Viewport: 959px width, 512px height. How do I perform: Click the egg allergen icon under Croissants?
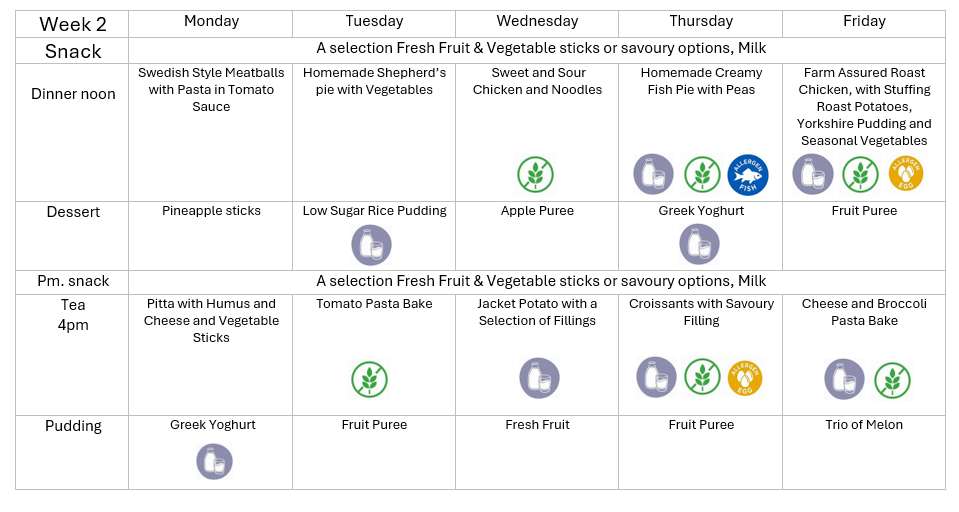point(745,378)
